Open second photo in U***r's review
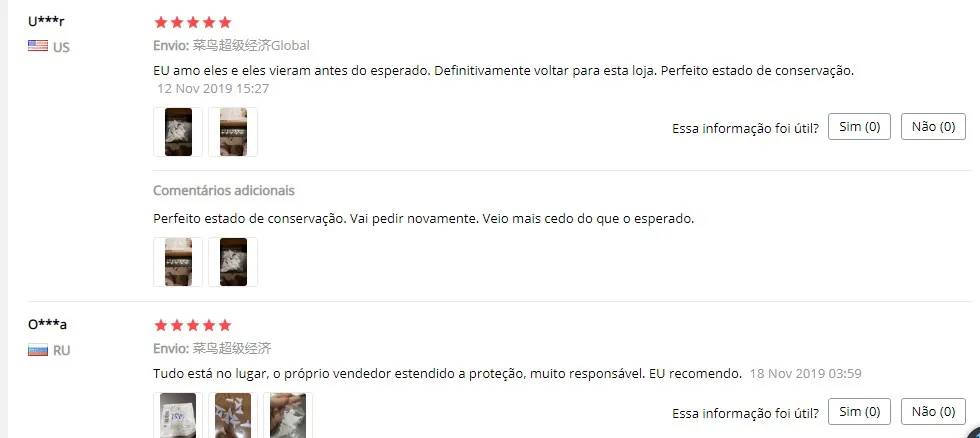This screenshot has width=980, height=438. click(233, 132)
